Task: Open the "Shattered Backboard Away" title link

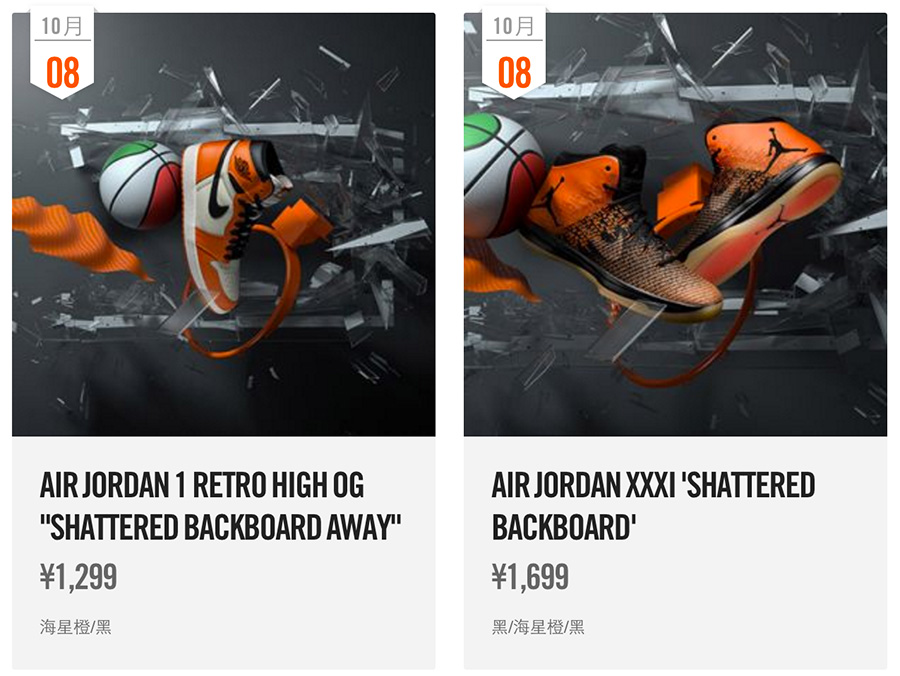Action: (x=220, y=506)
